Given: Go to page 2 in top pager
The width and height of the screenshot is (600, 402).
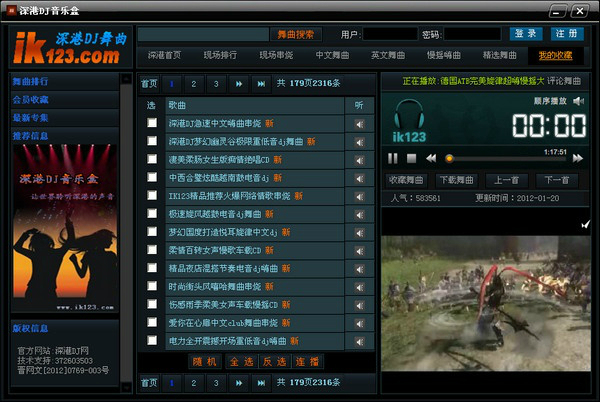Looking at the screenshot, I should (194, 84).
